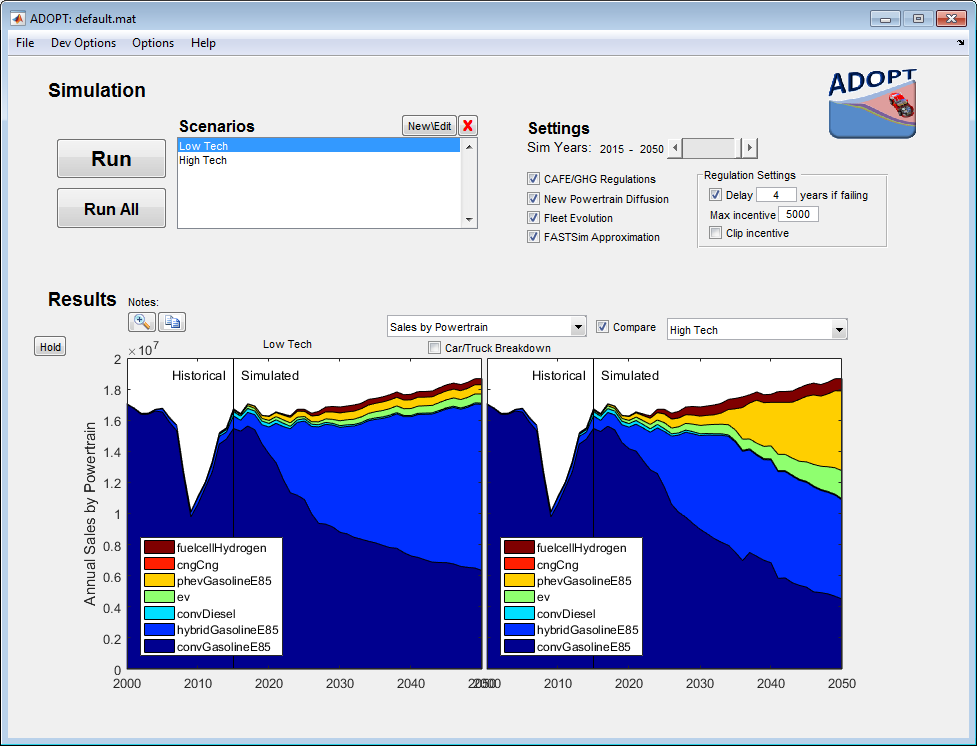Open the Dev Options menu
The width and height of the screenshot is (977, 746).
coord(83,43)
